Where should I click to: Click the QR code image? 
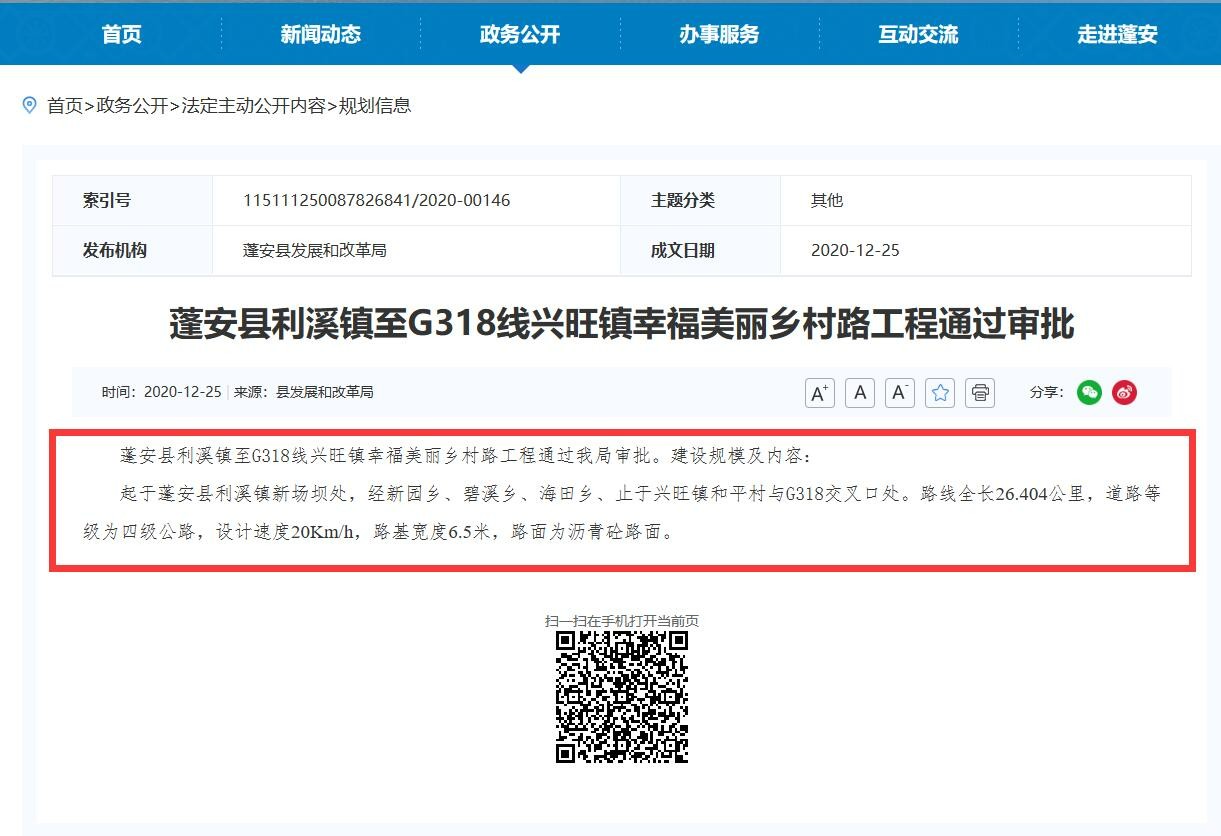click(x=621, y=697)
